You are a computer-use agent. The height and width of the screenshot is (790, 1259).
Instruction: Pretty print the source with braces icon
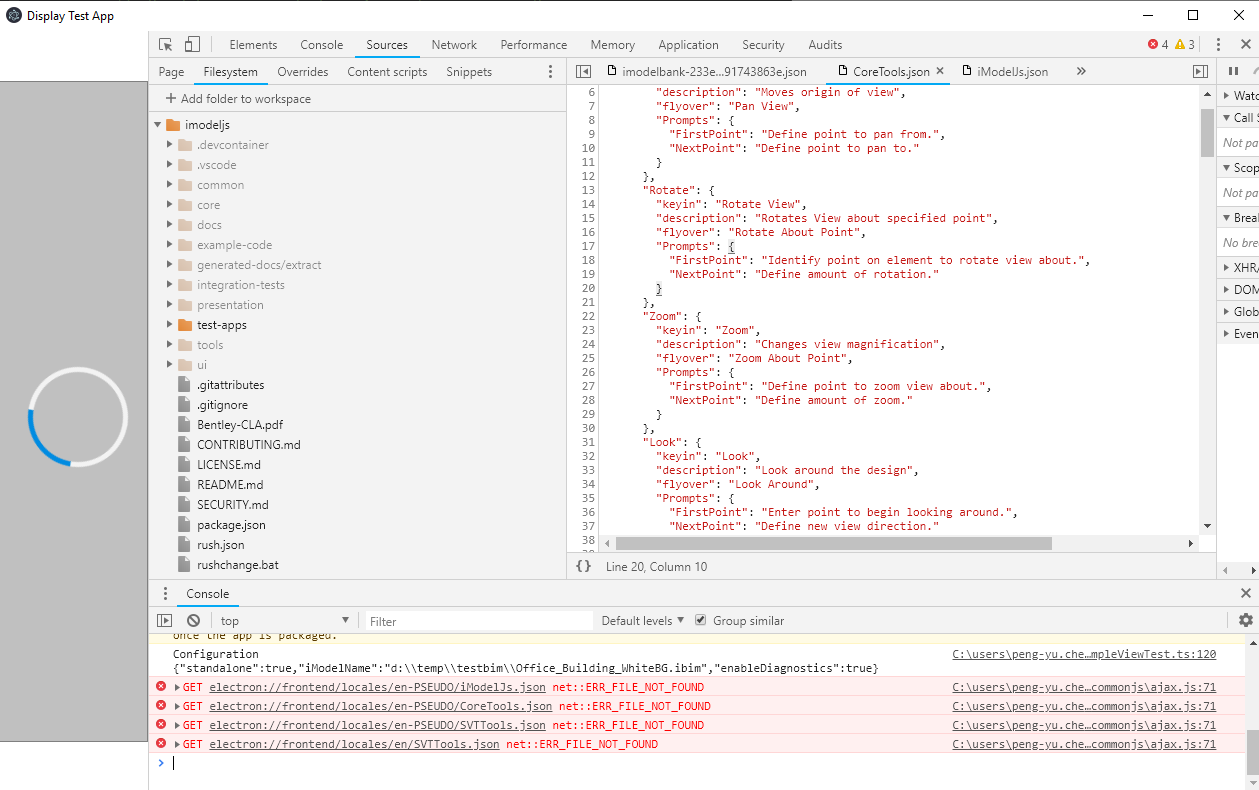click(x=583, y=567)
